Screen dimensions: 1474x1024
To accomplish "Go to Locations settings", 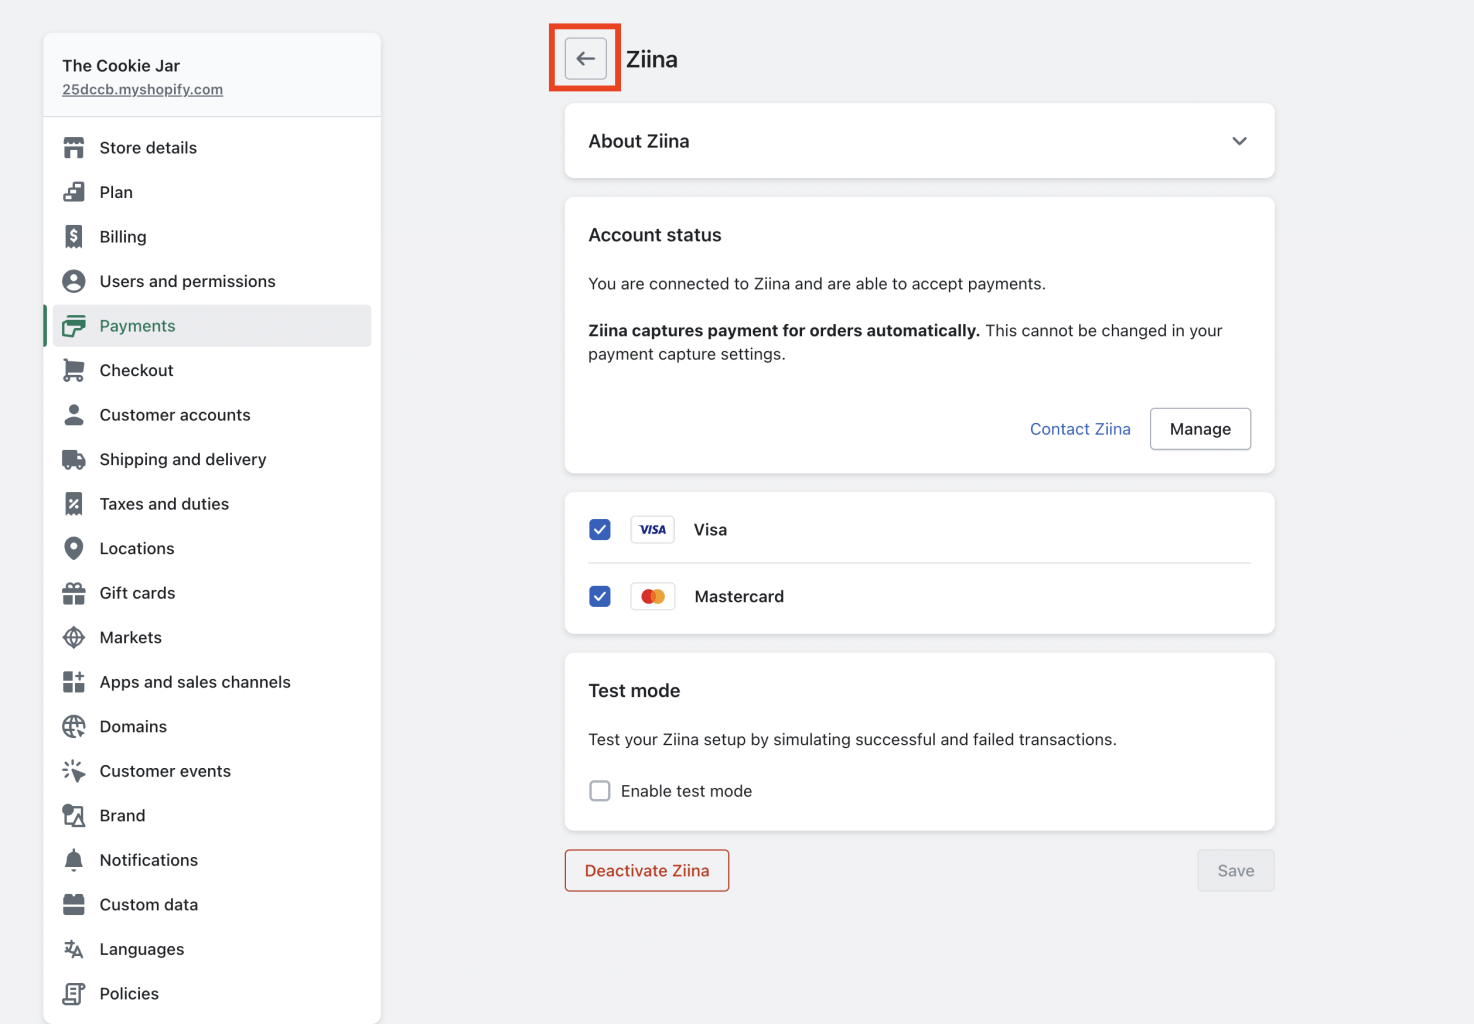I will click(x=212, y=548).
